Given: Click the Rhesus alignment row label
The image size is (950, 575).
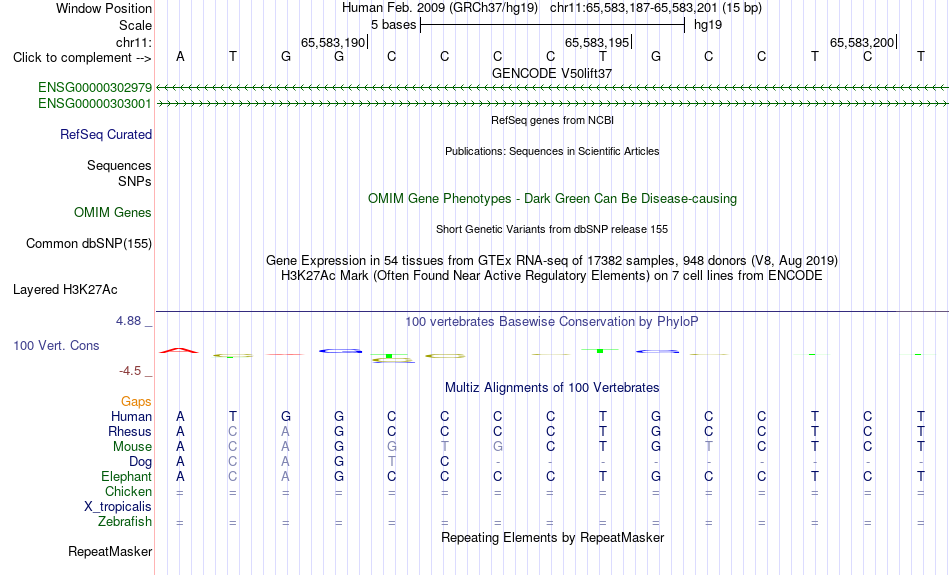Looking at the screenshot, I should 130,432.
